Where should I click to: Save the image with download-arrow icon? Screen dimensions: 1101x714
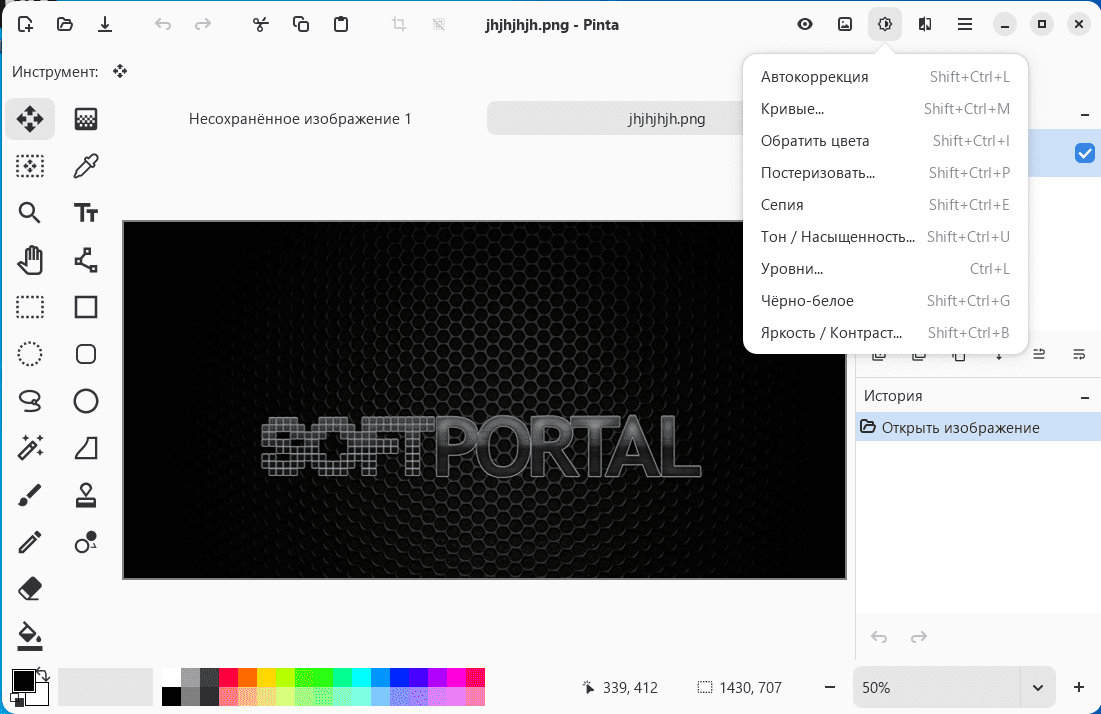(105, 25)
